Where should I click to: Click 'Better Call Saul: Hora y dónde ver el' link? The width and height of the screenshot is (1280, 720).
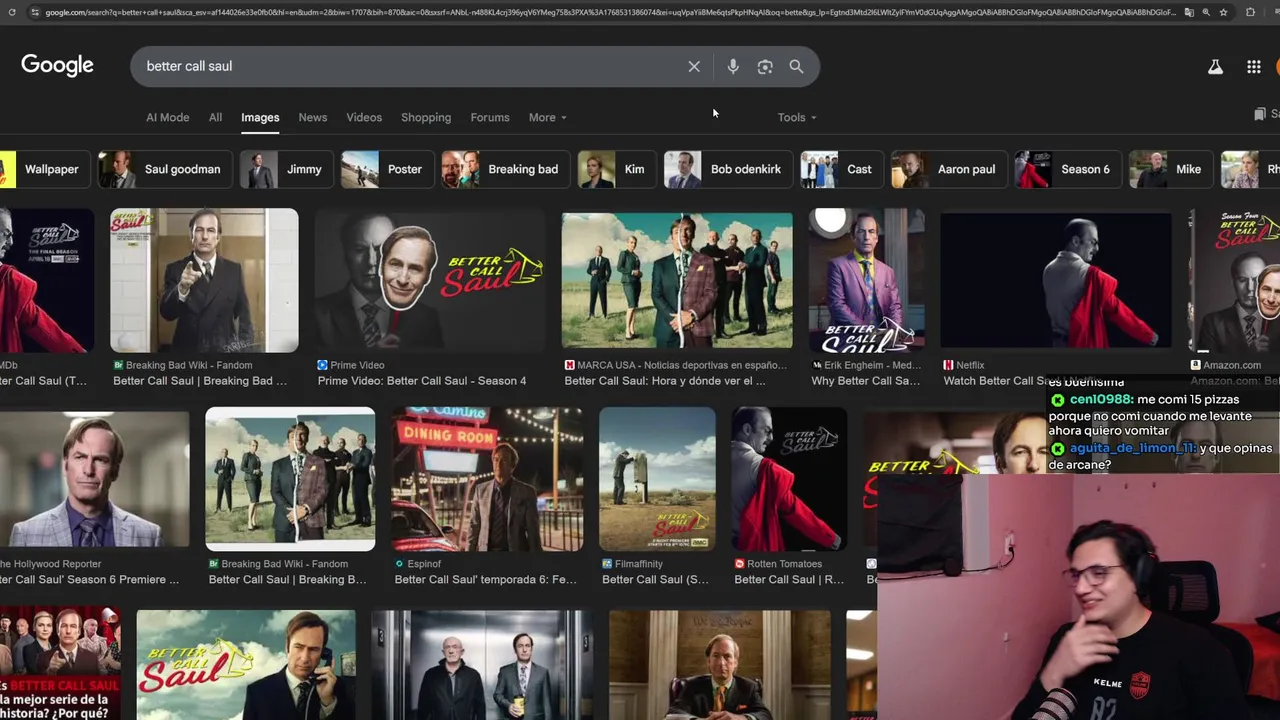[665, 381]
